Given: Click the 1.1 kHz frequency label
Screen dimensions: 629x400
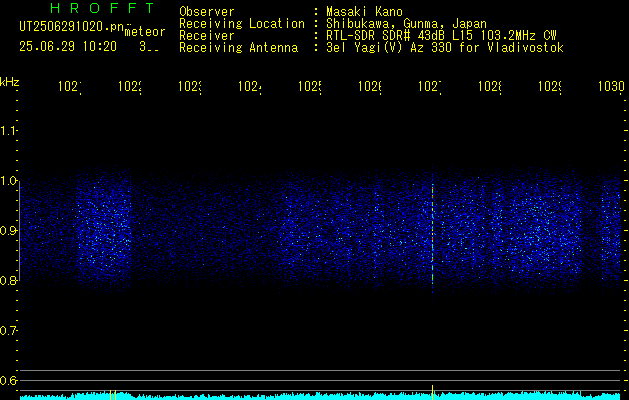Looking at the screenshot, I should click(8, 130).
